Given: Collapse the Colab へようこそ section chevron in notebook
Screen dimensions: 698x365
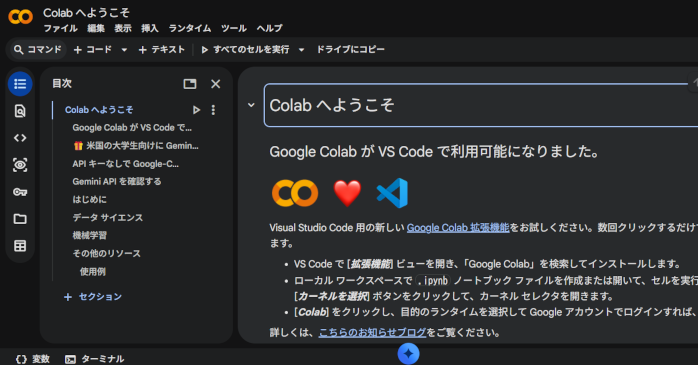Looking at the screenshot, I should [x=251, y=105].
